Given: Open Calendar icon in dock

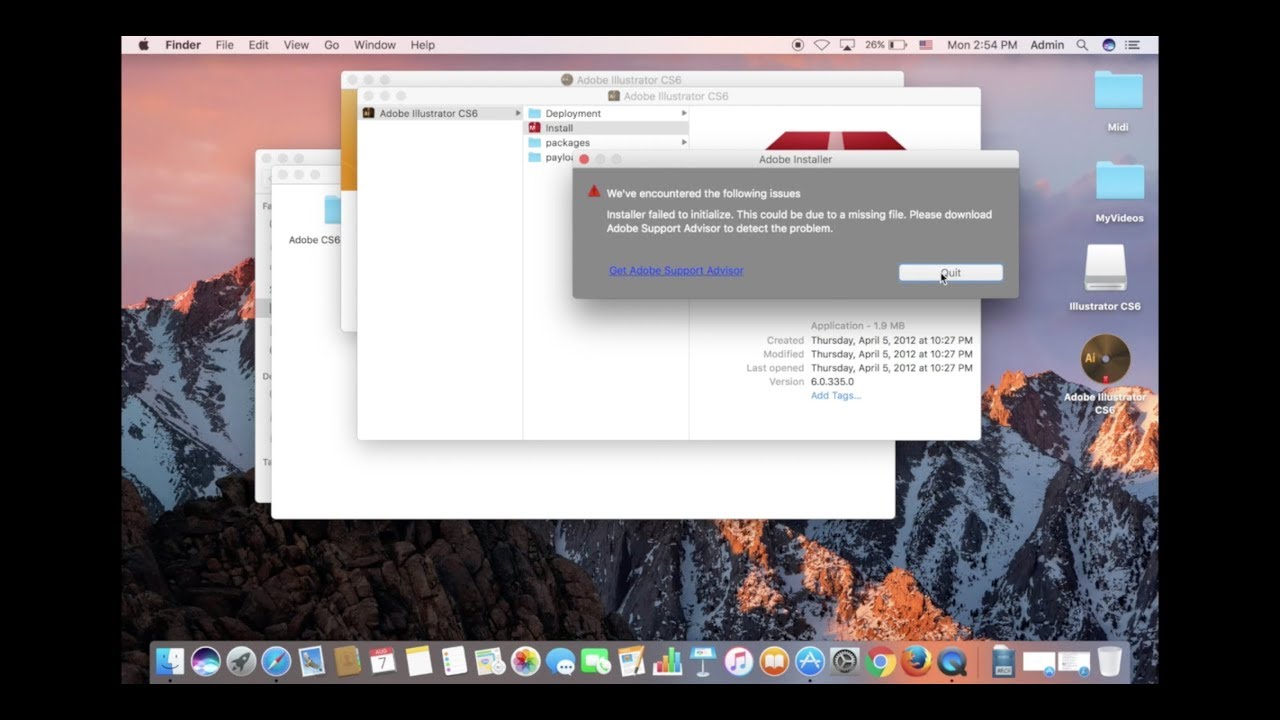Looking at the screenshot, I should click(383, 661).
